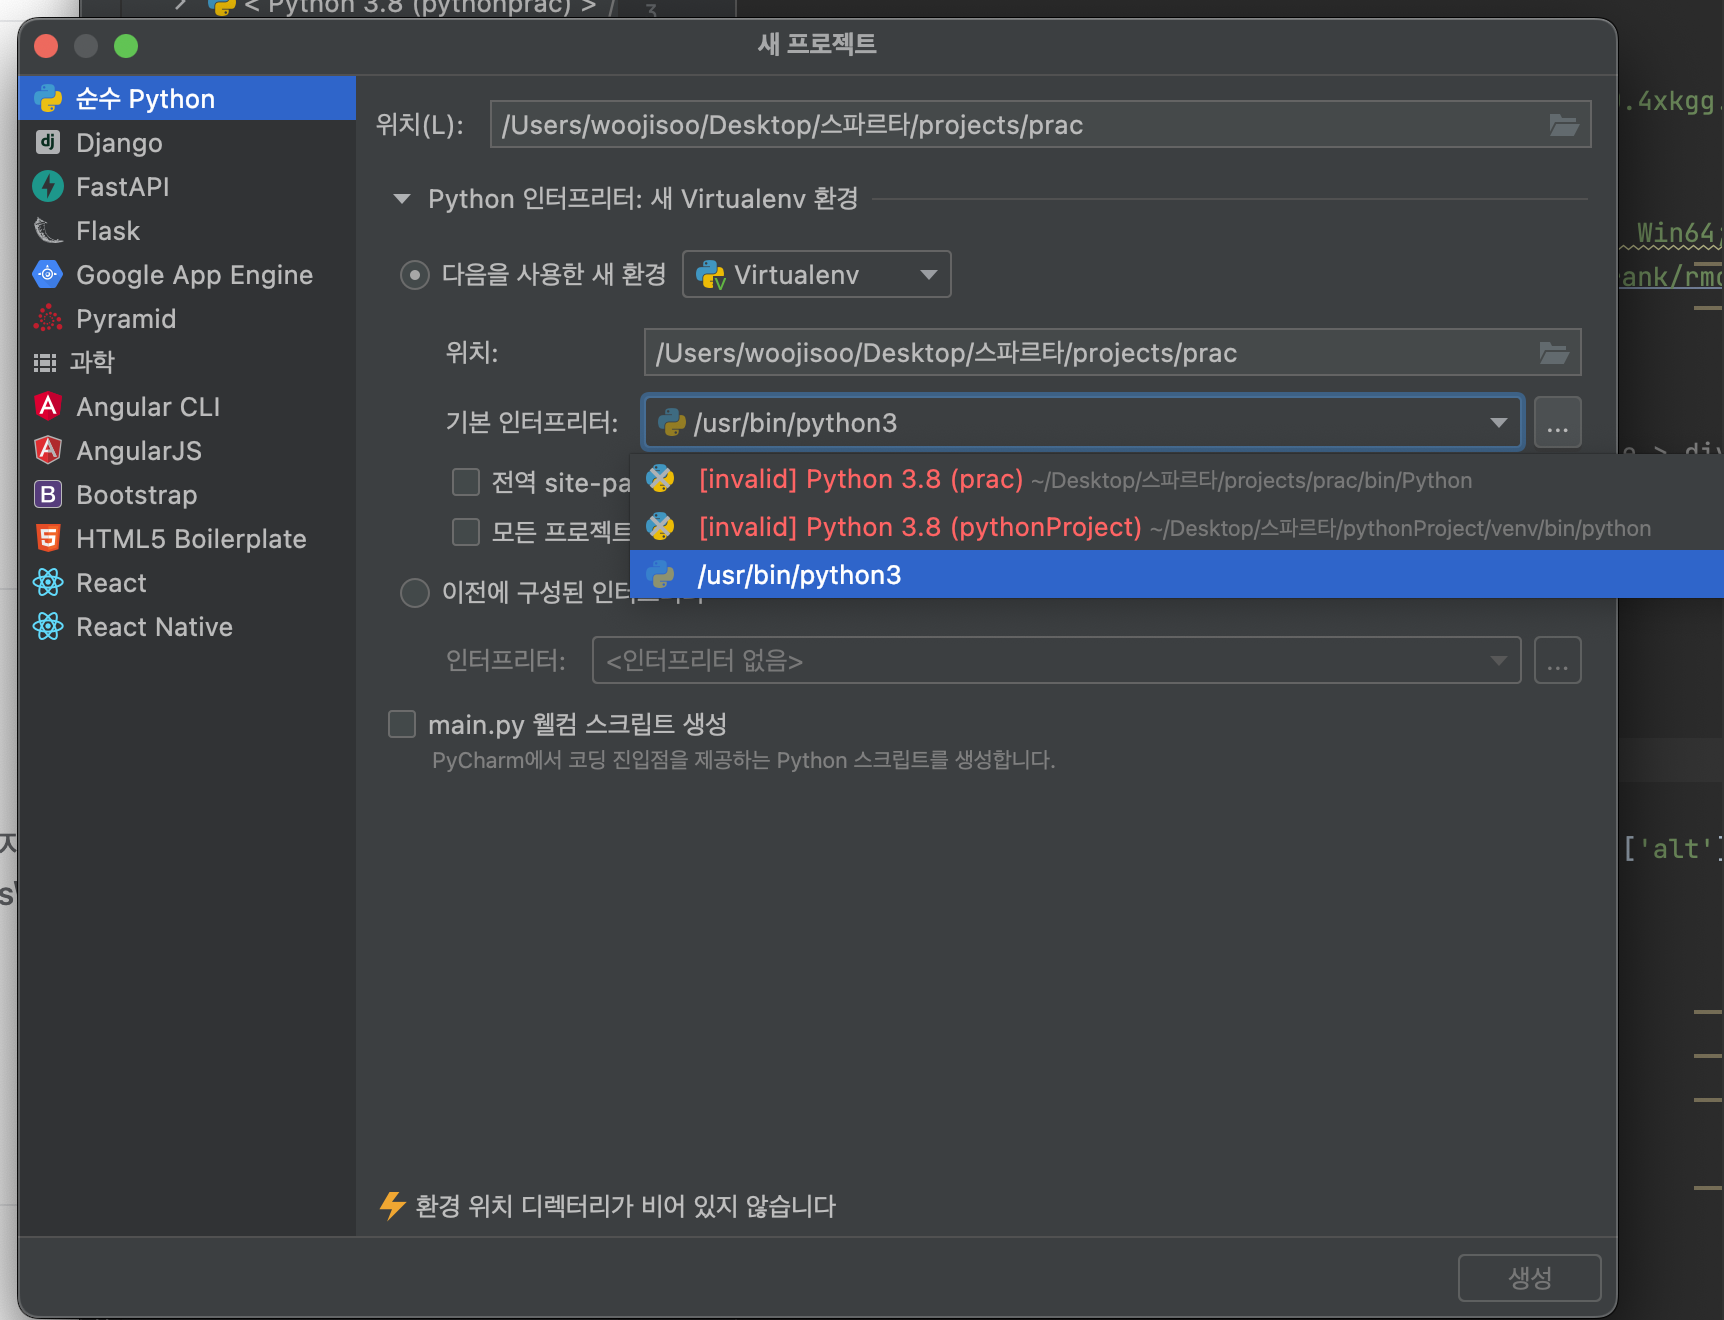Select Django project type
1724x1320 pixels.
click(x=187, y=142)
